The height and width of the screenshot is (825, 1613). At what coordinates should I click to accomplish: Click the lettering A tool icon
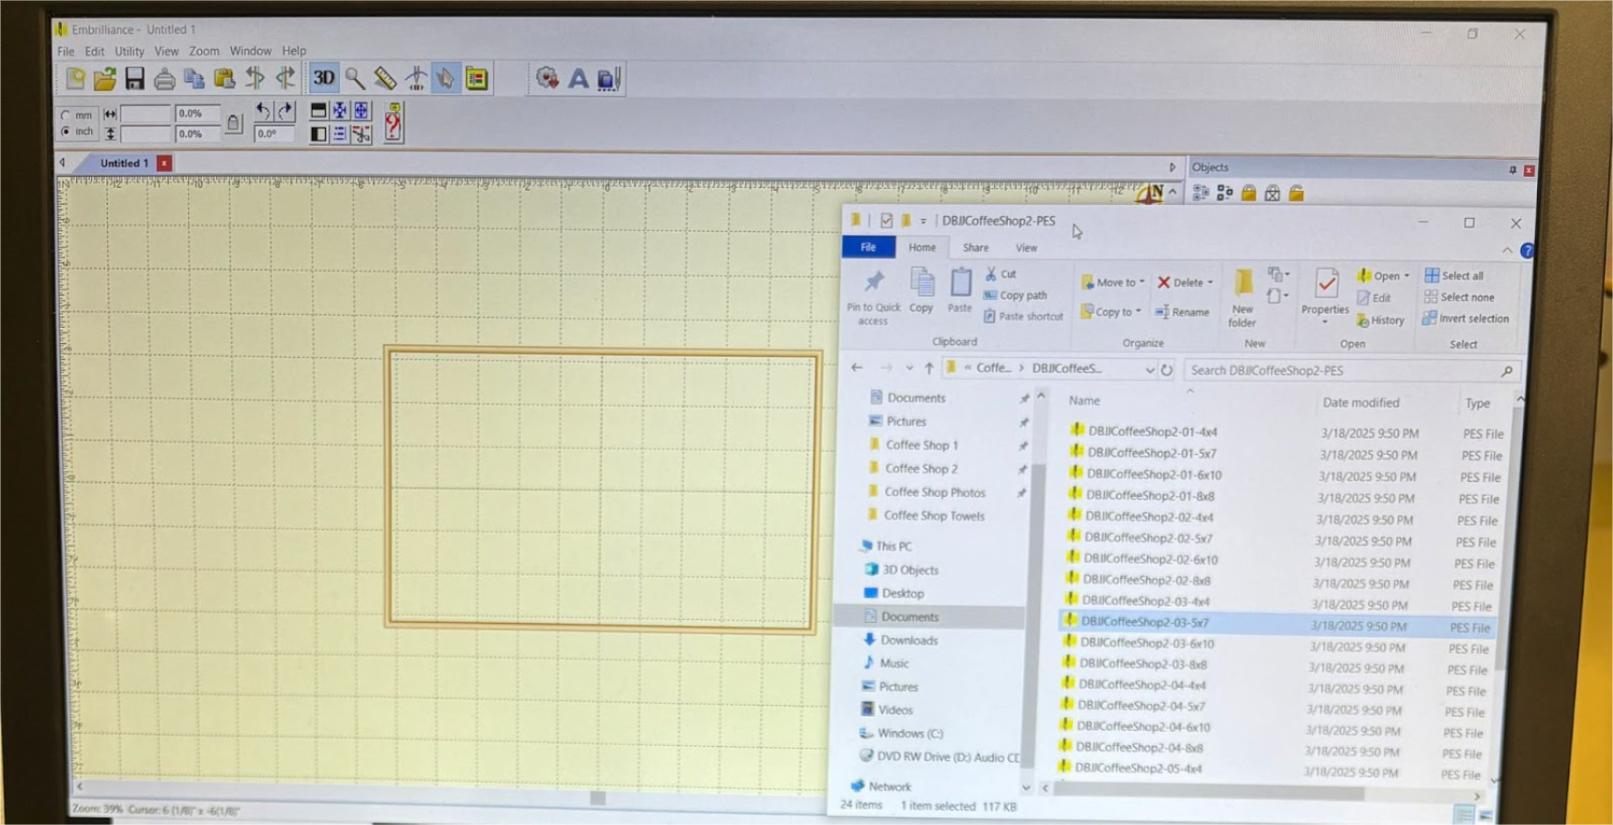pyautogui.click(x=578, y=78)
